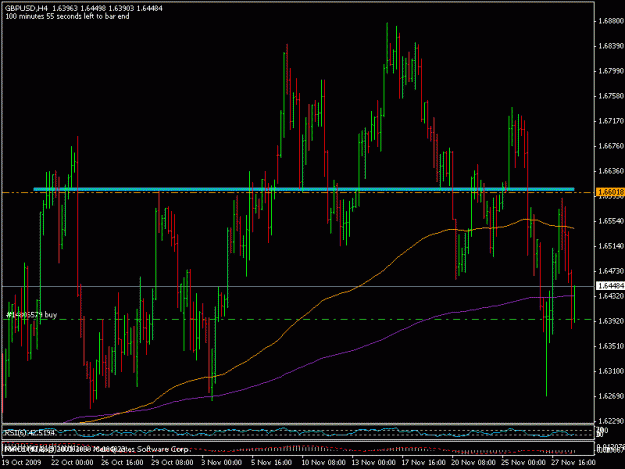The image size is (625, 469).
Task: Click the 1.64730 price scale label
Action: coord(611,271)
